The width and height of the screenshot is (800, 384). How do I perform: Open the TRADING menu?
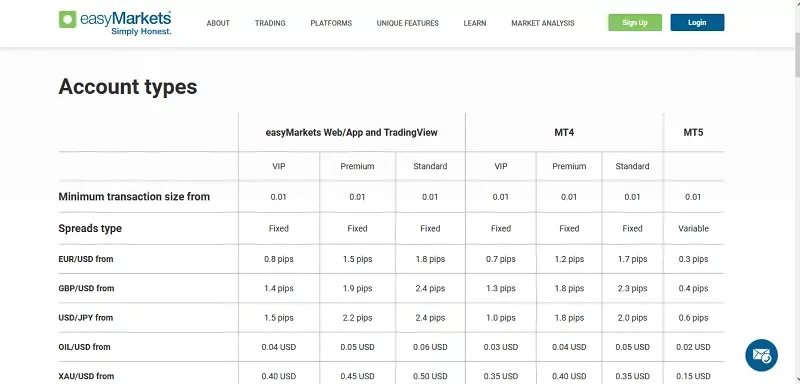tap(270, 23)
